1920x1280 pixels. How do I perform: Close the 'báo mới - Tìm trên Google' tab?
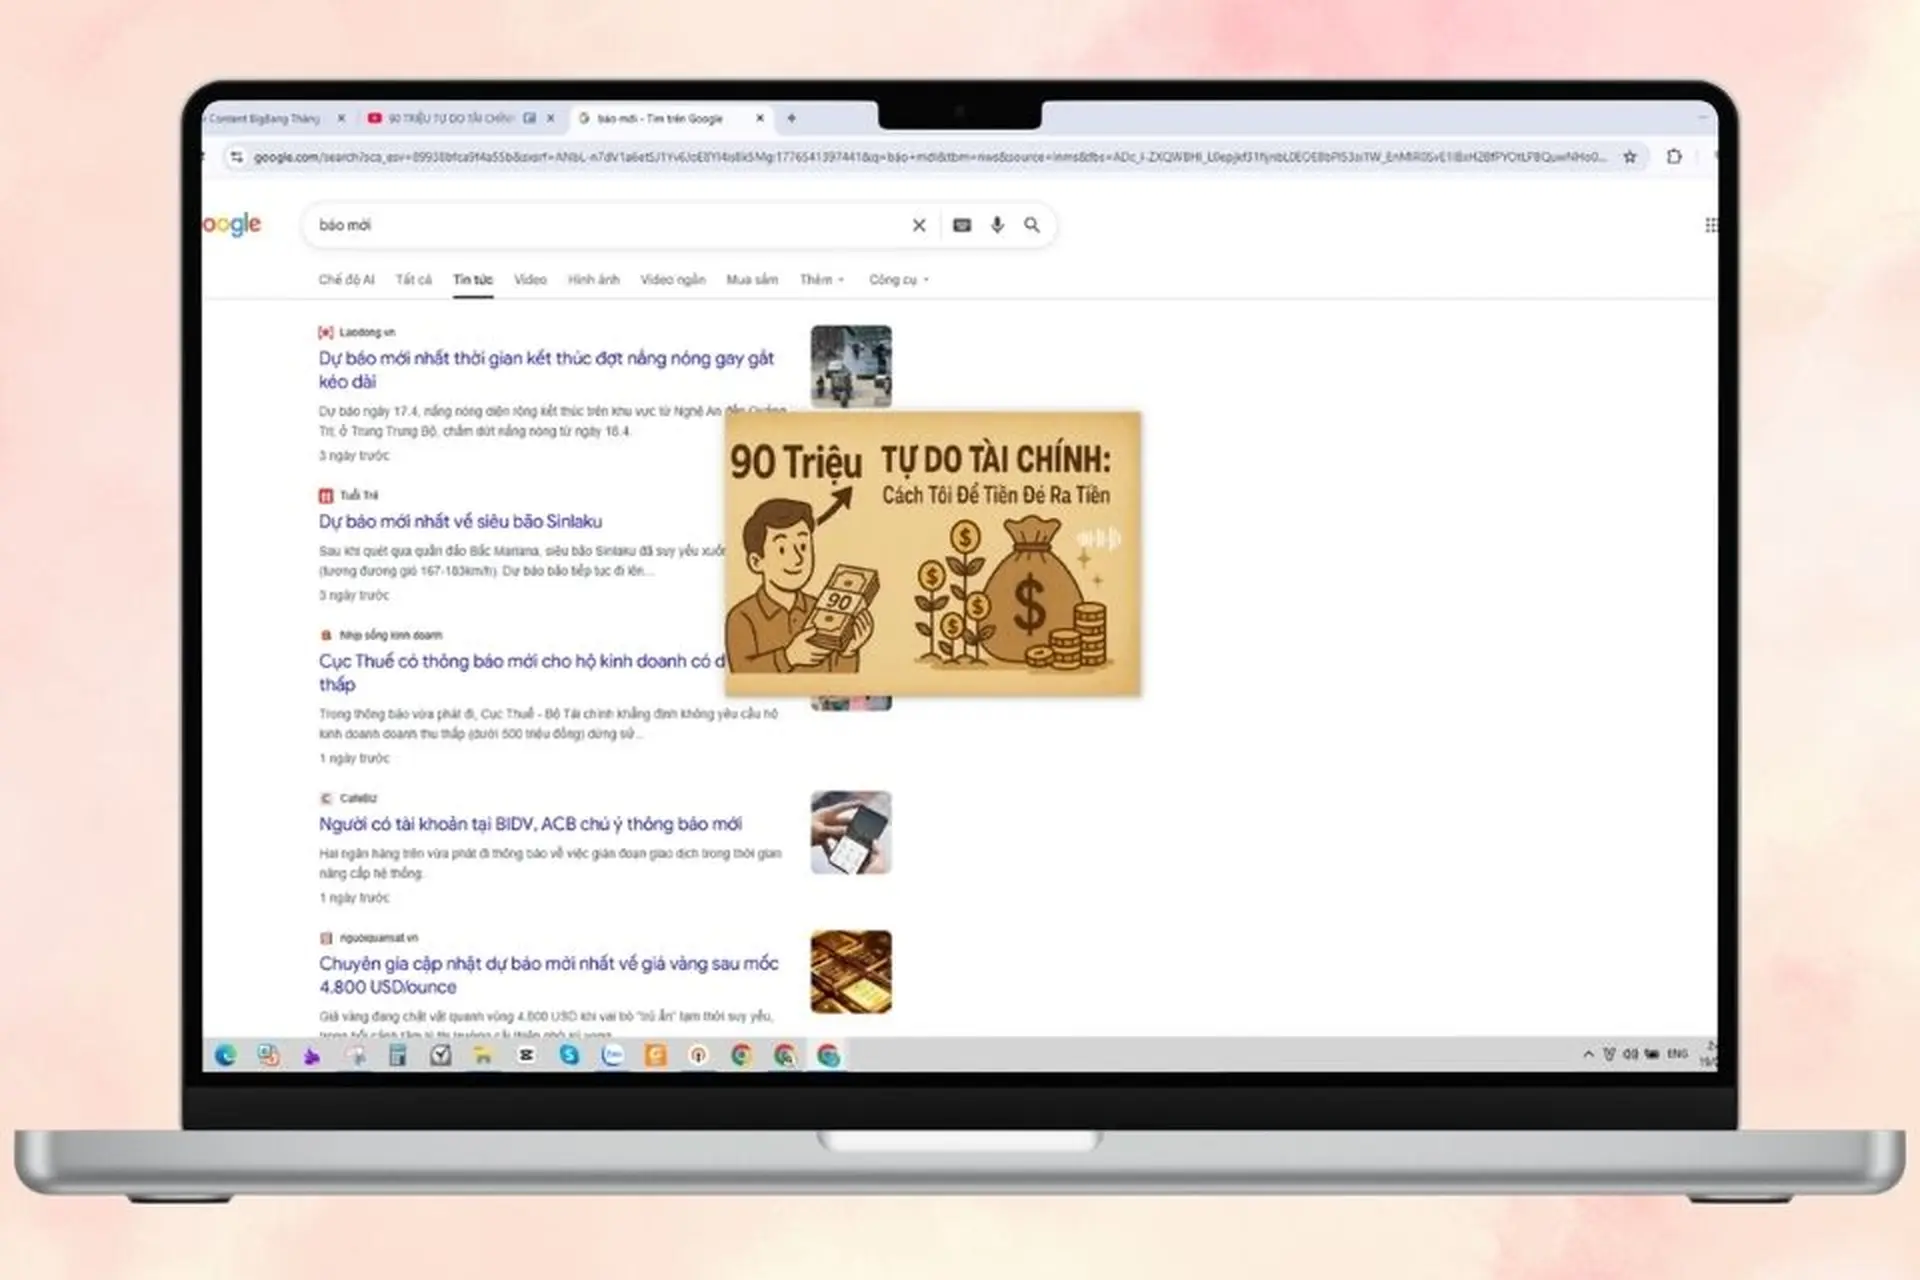tap(759, 118)
